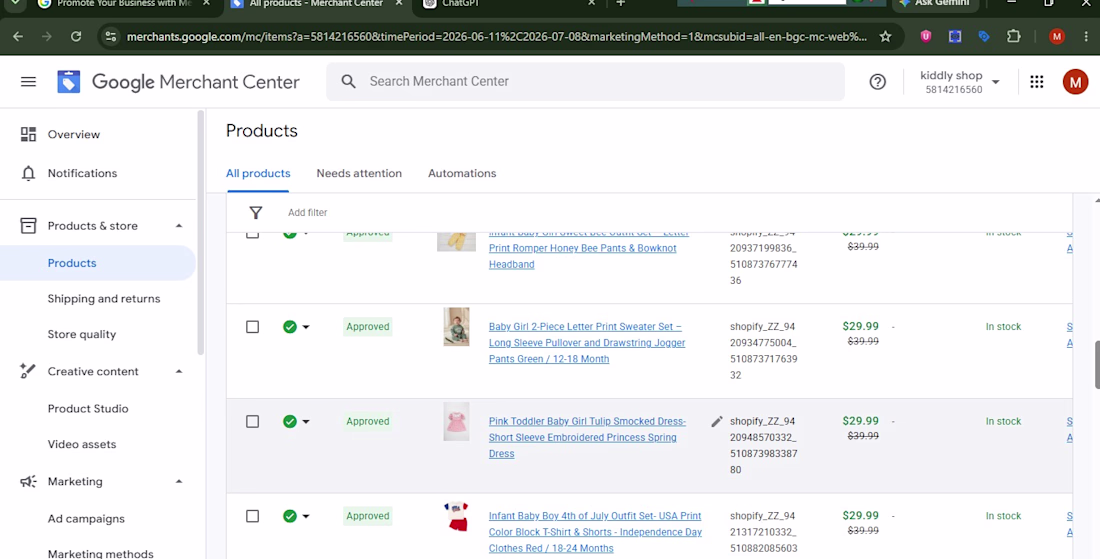Open the help question mark icon

point(877,81)
